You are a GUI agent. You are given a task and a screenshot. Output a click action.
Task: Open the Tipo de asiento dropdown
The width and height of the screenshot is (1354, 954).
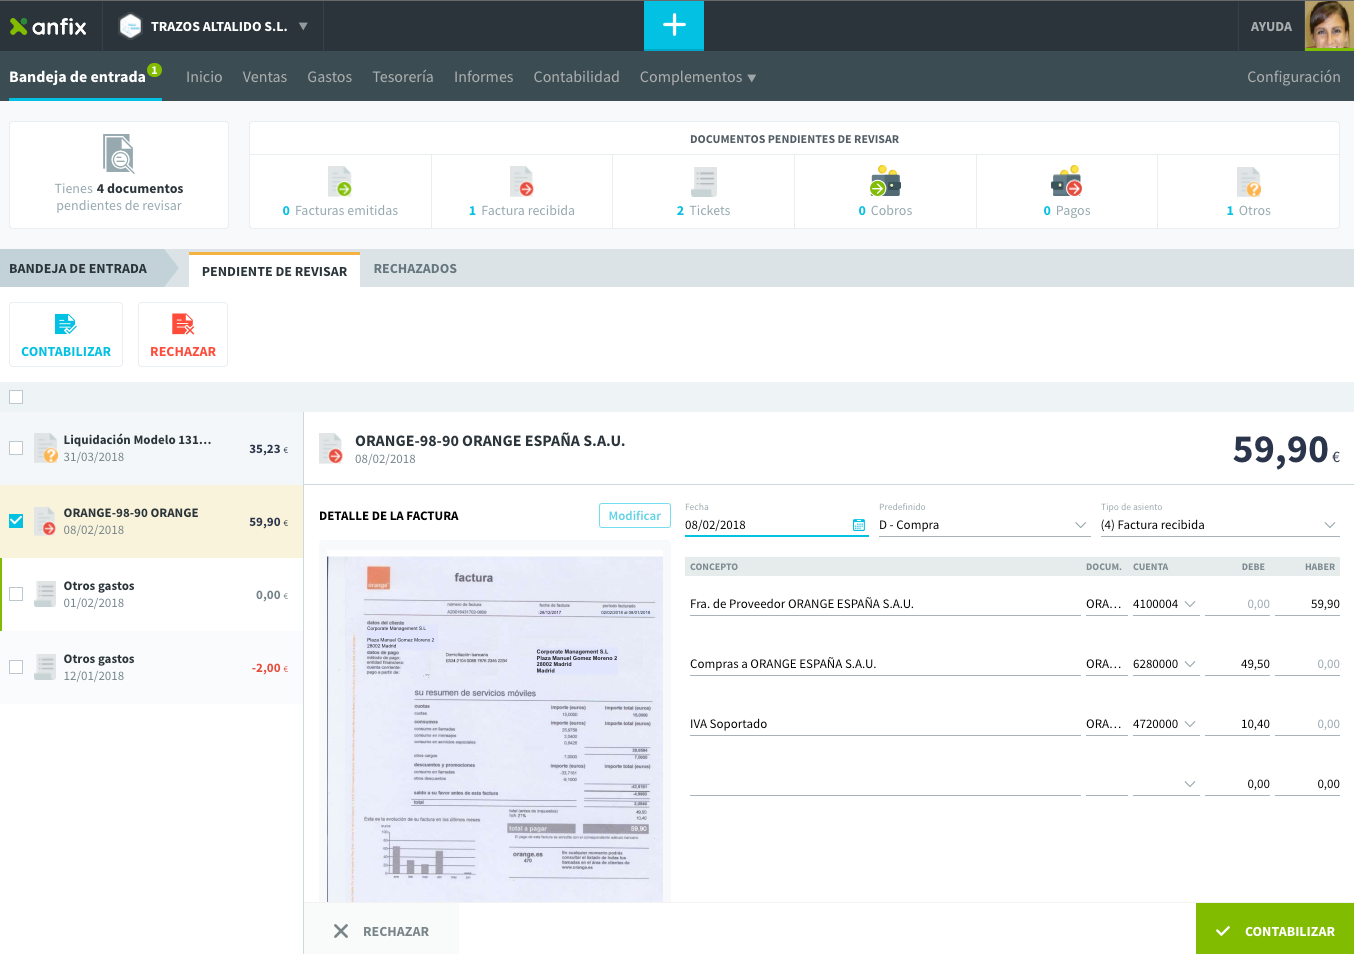click(1219, 525)
